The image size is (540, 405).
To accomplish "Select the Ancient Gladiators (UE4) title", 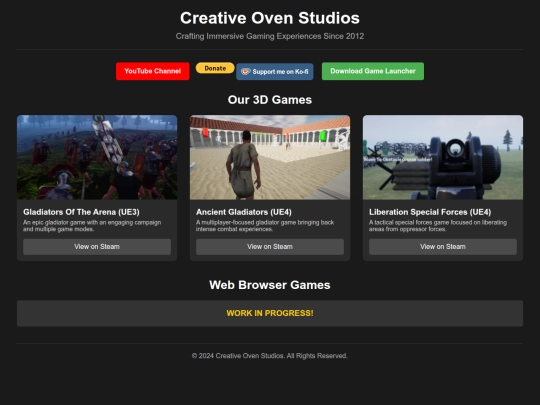I will (244, 212).
